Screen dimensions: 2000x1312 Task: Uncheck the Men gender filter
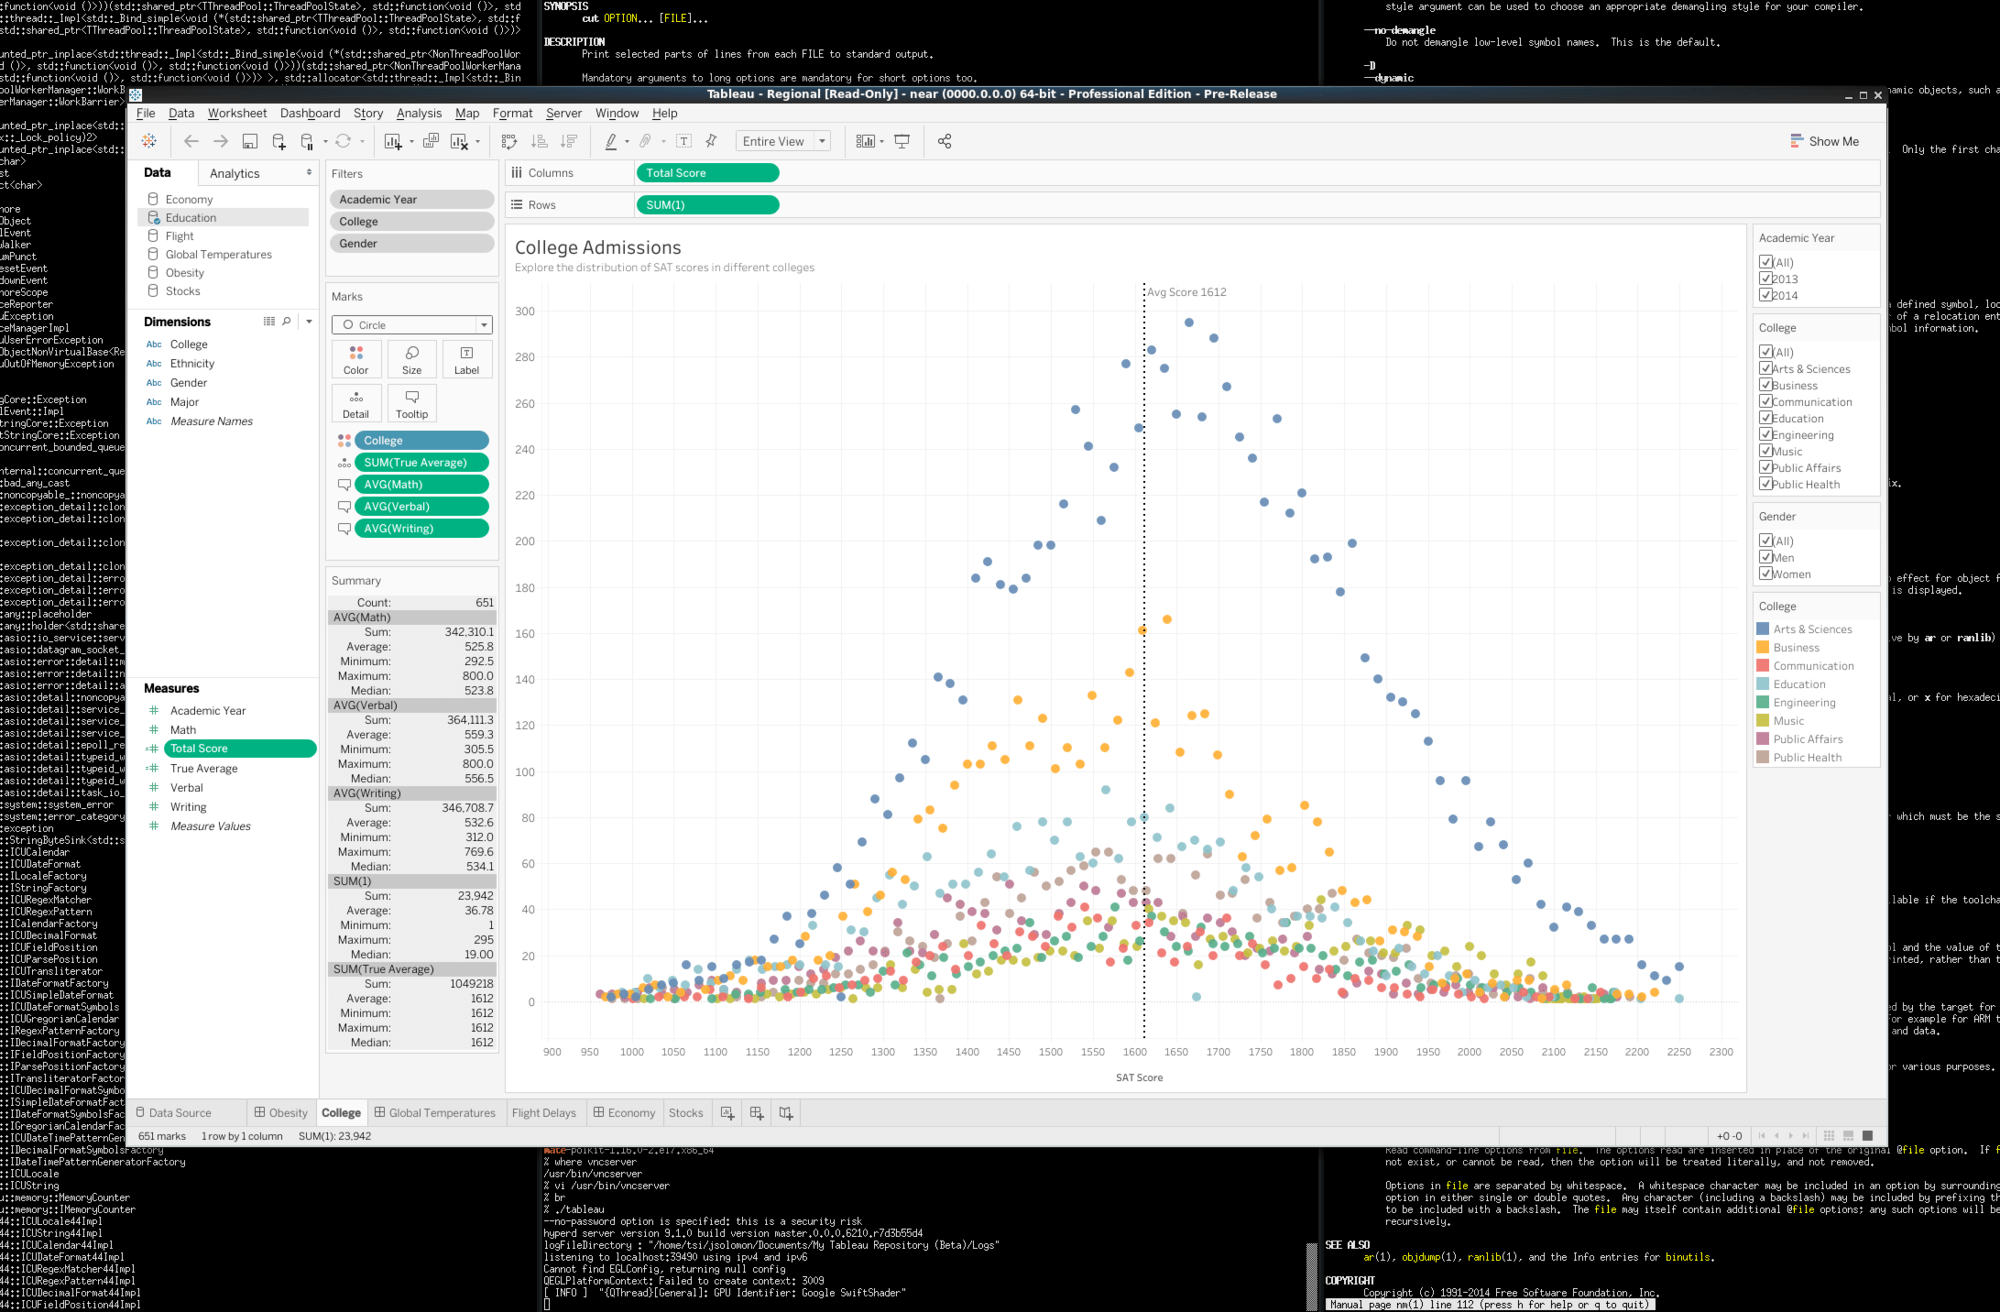[1766, 557]
